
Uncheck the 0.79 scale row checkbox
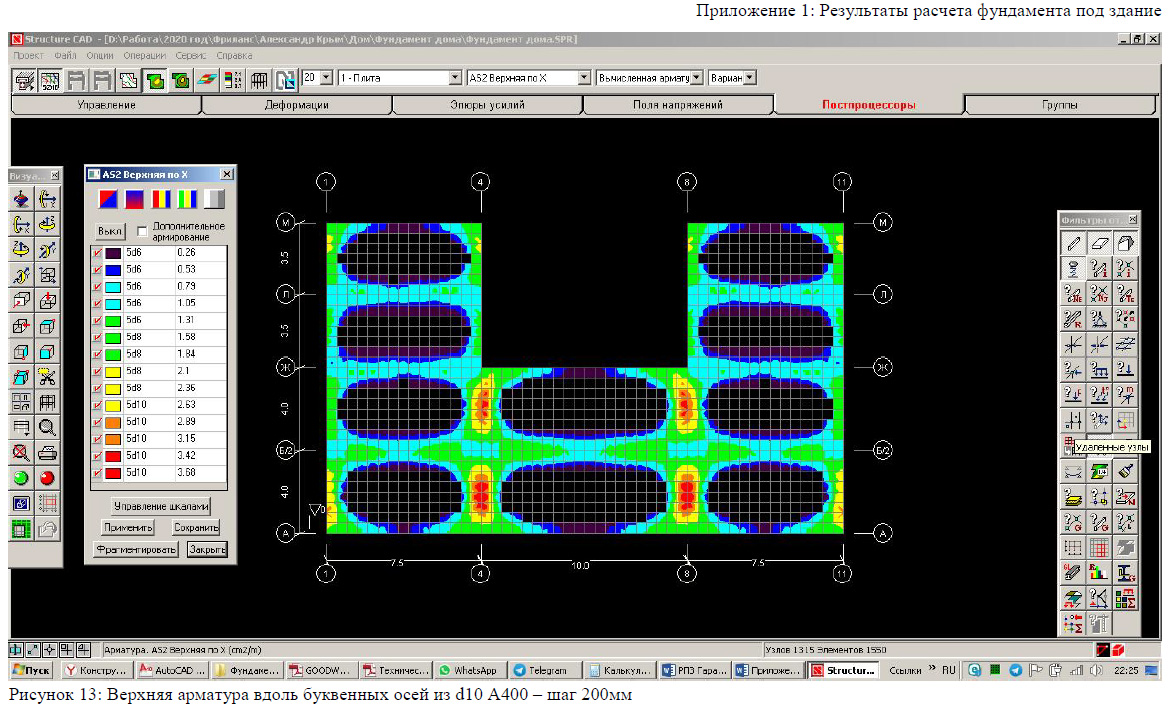pyautogui.click(x=97, y=286)
